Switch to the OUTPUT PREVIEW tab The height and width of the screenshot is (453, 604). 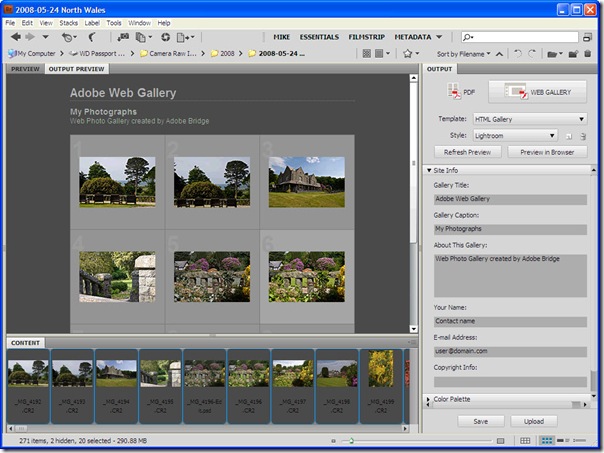[x=76, y=69]
